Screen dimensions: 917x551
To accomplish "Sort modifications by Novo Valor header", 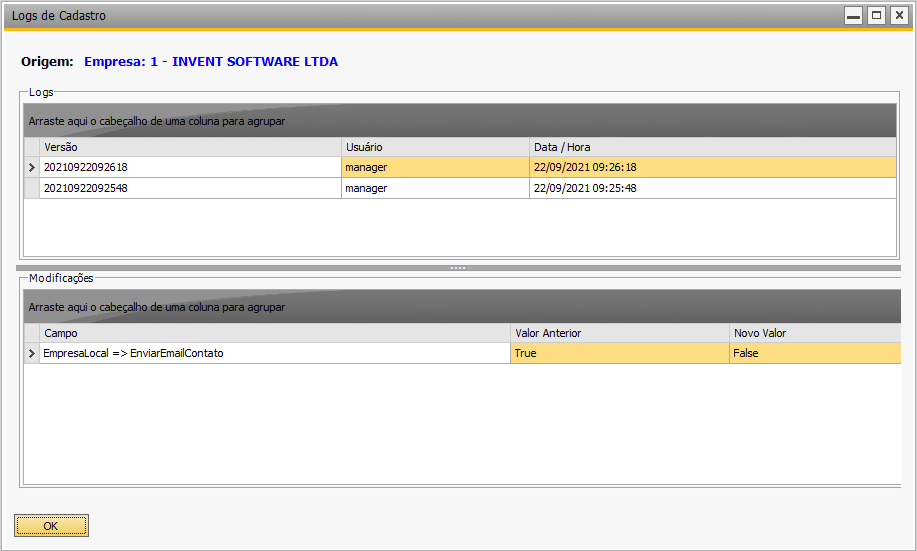I will click(x=815, y=333).
